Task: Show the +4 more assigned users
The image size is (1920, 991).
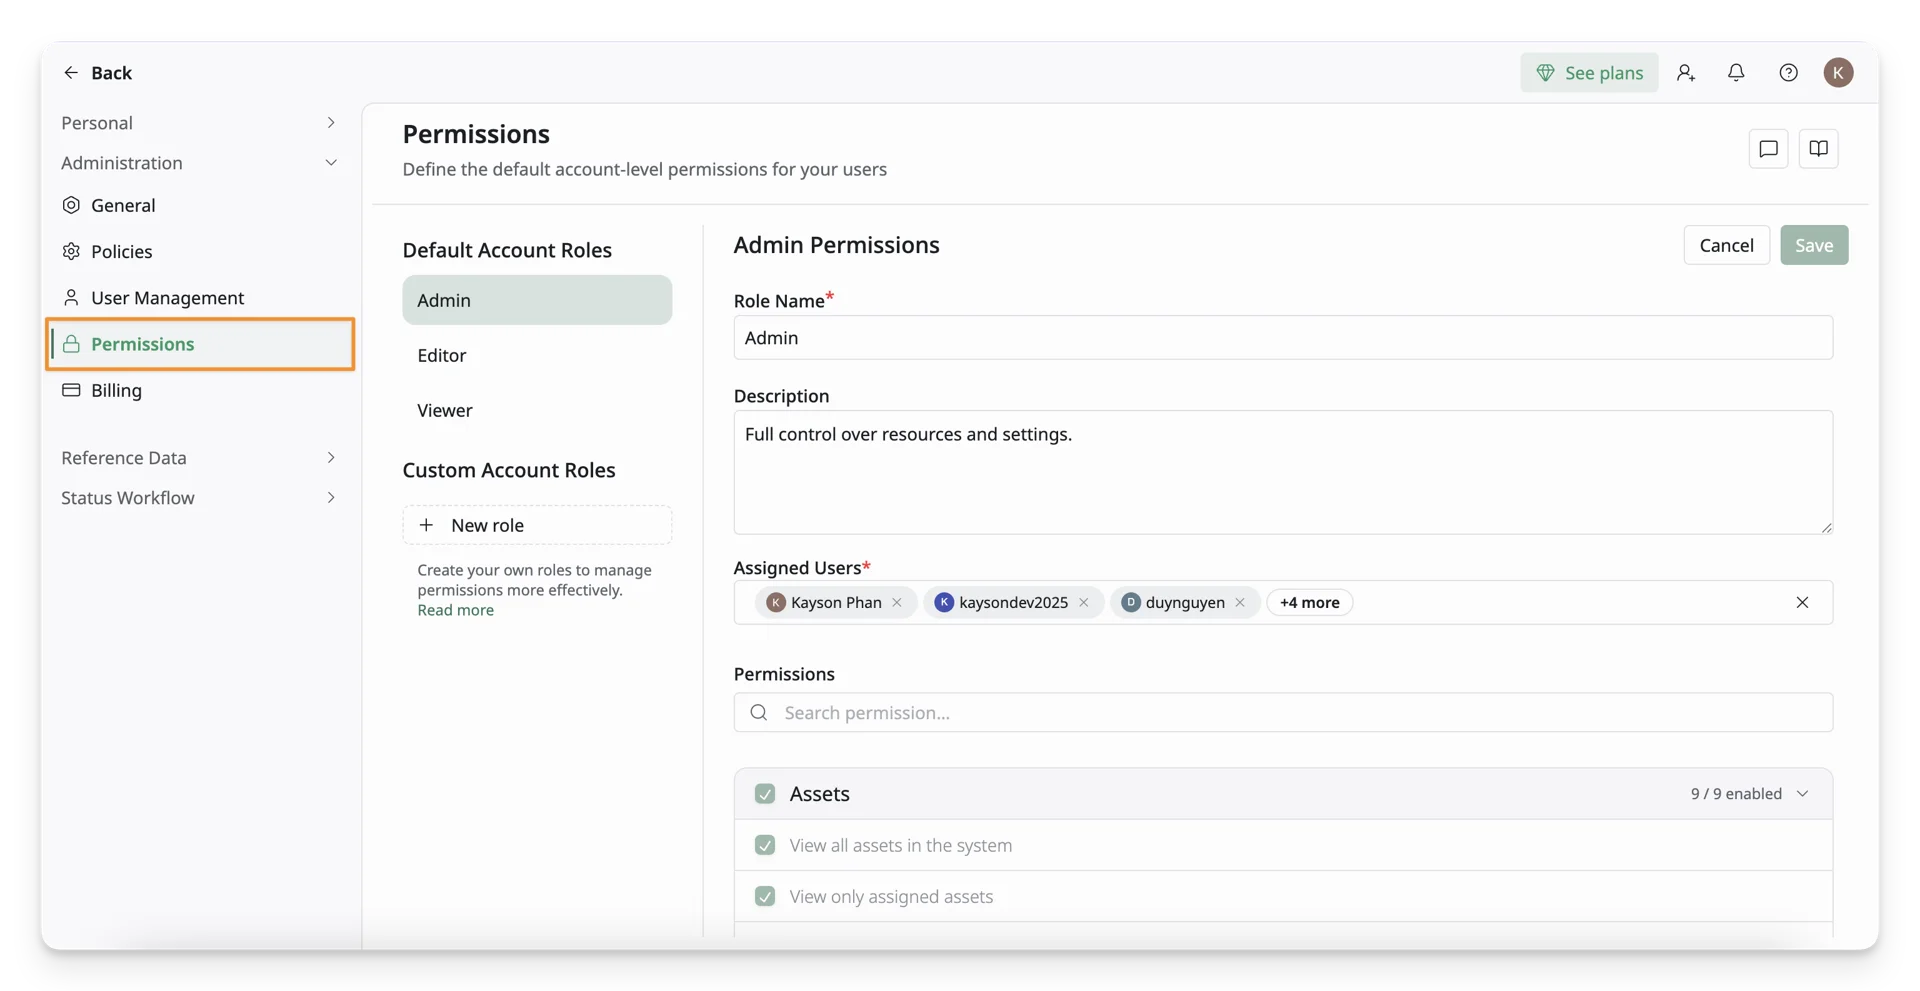Action: coord(1309,602)
